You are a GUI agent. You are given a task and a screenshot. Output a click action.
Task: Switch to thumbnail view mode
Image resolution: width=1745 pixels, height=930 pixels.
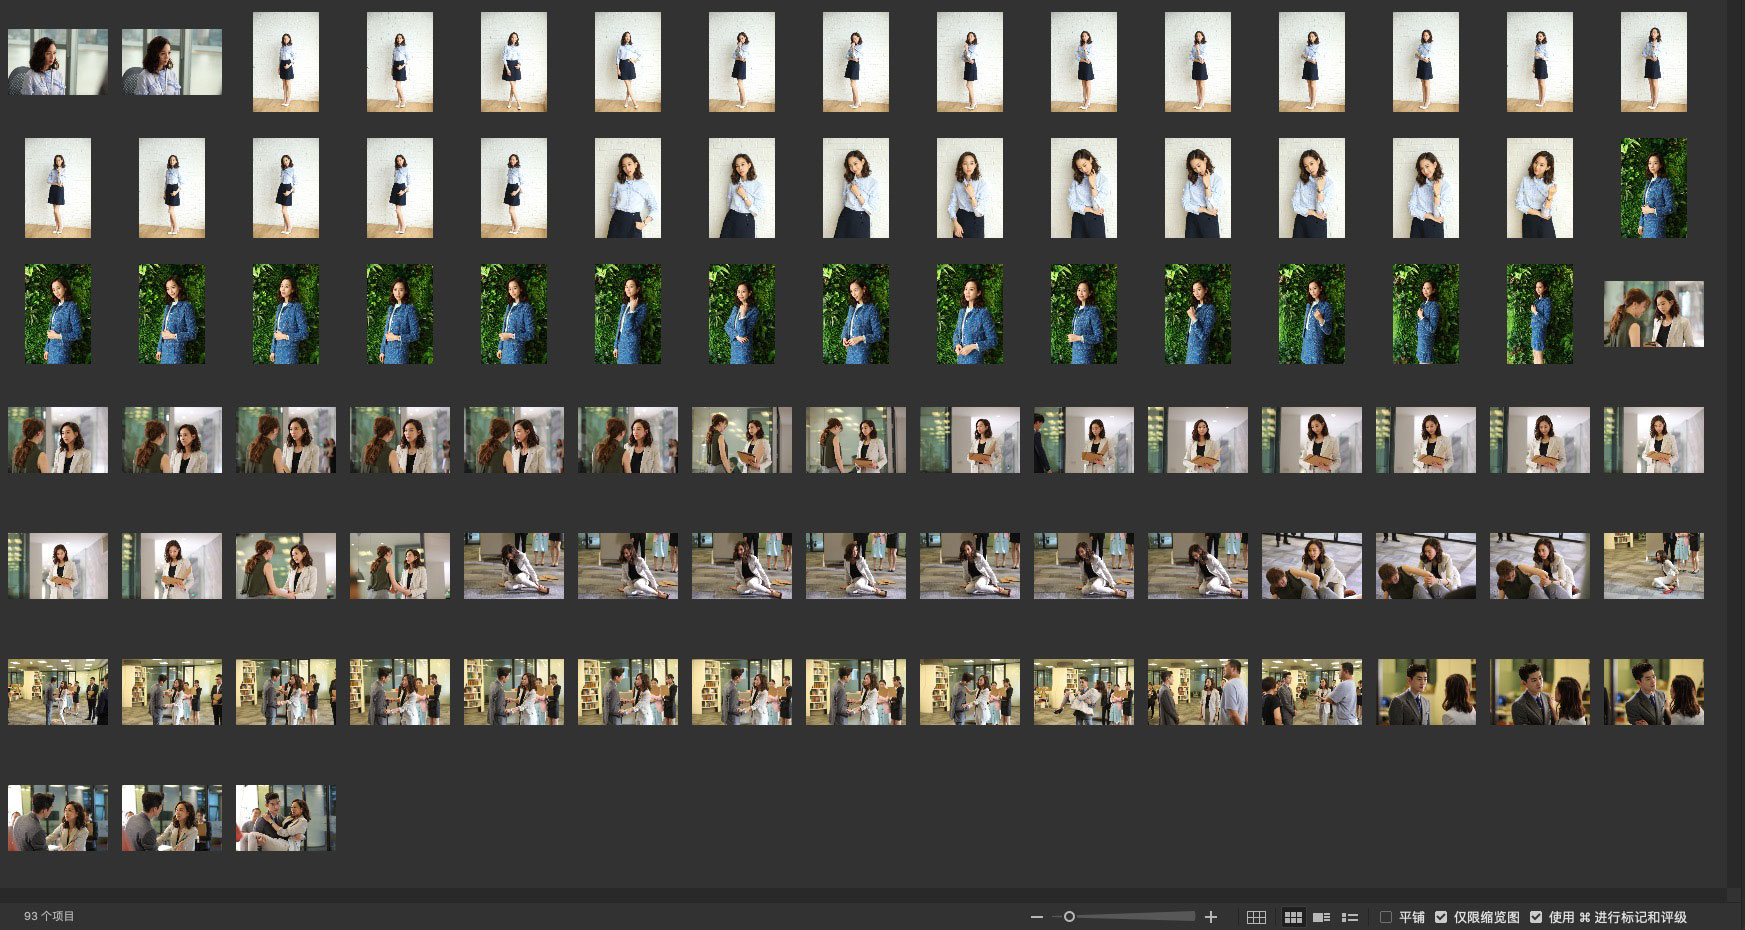point(1293,917)
